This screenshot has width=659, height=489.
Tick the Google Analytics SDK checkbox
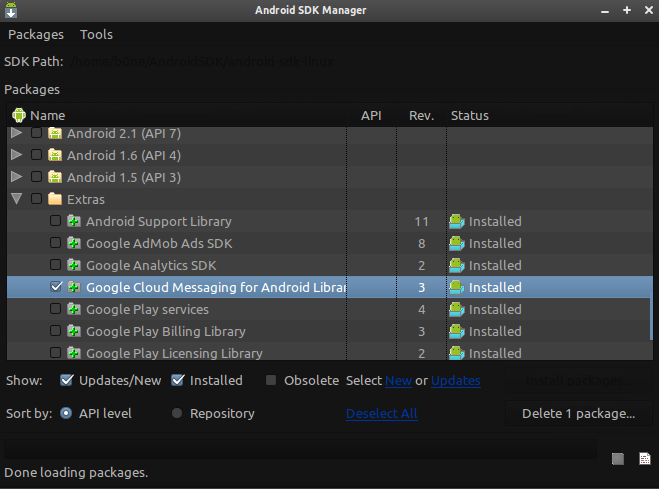(55, 265)
